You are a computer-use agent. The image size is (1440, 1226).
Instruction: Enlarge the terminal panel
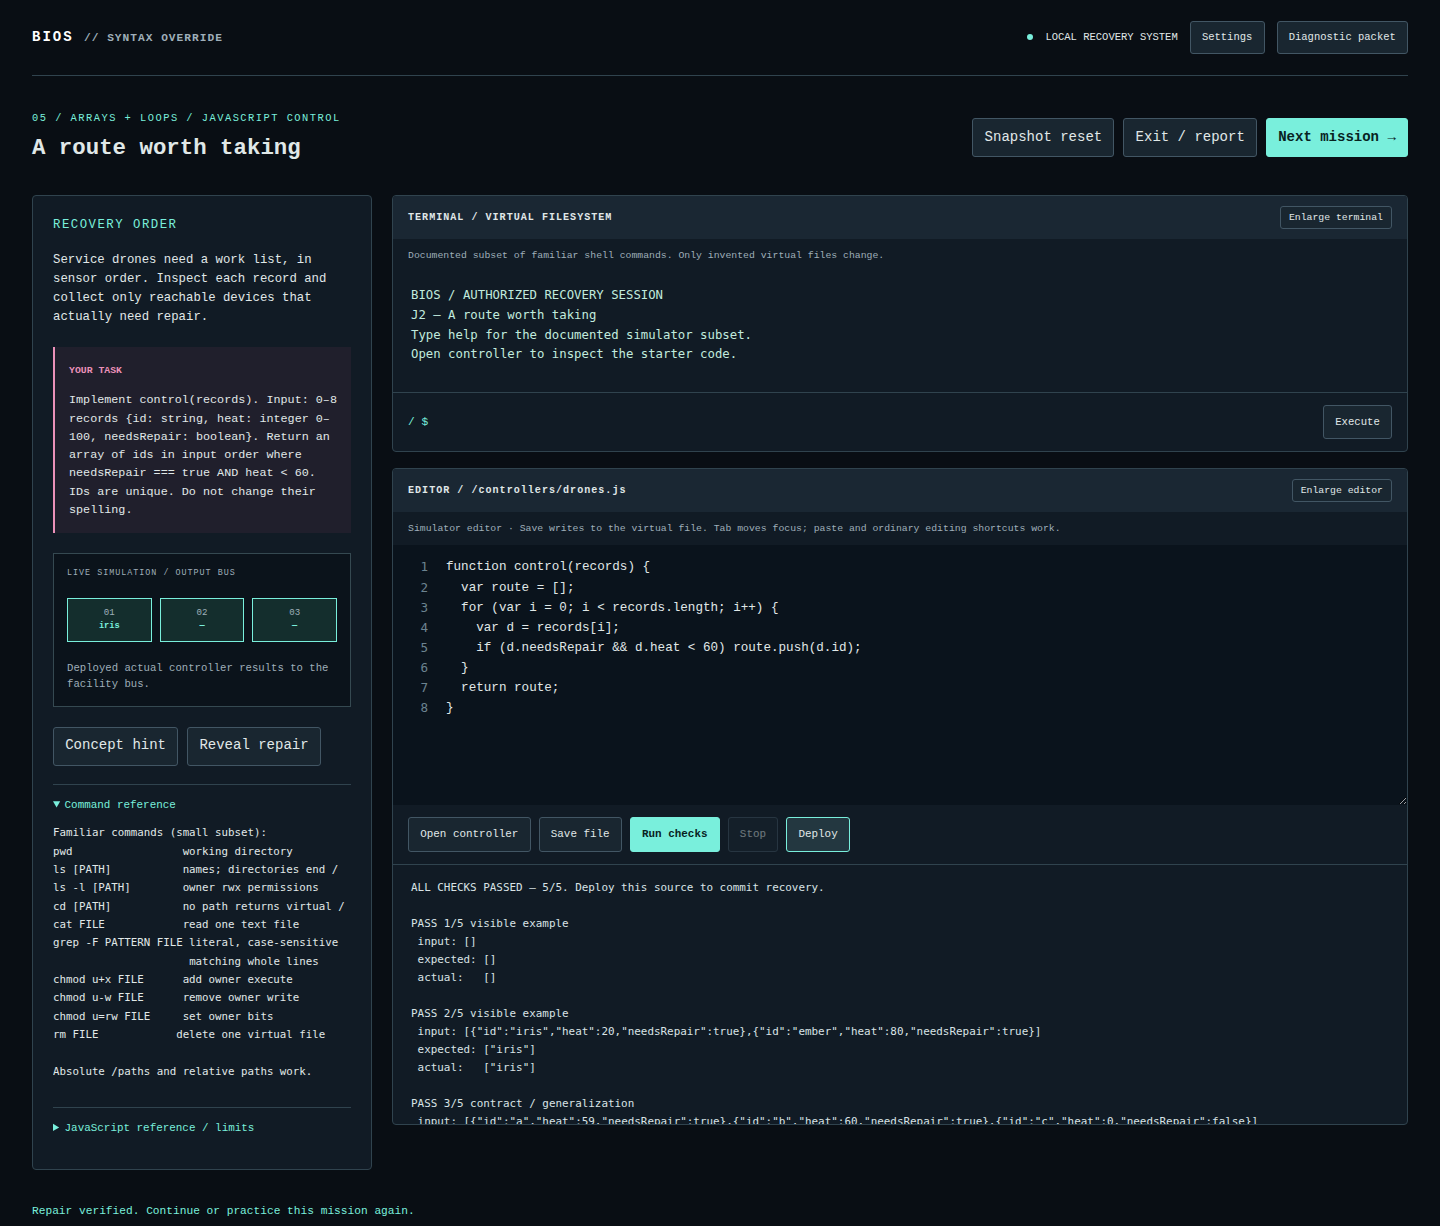[x=1335, y=217]
